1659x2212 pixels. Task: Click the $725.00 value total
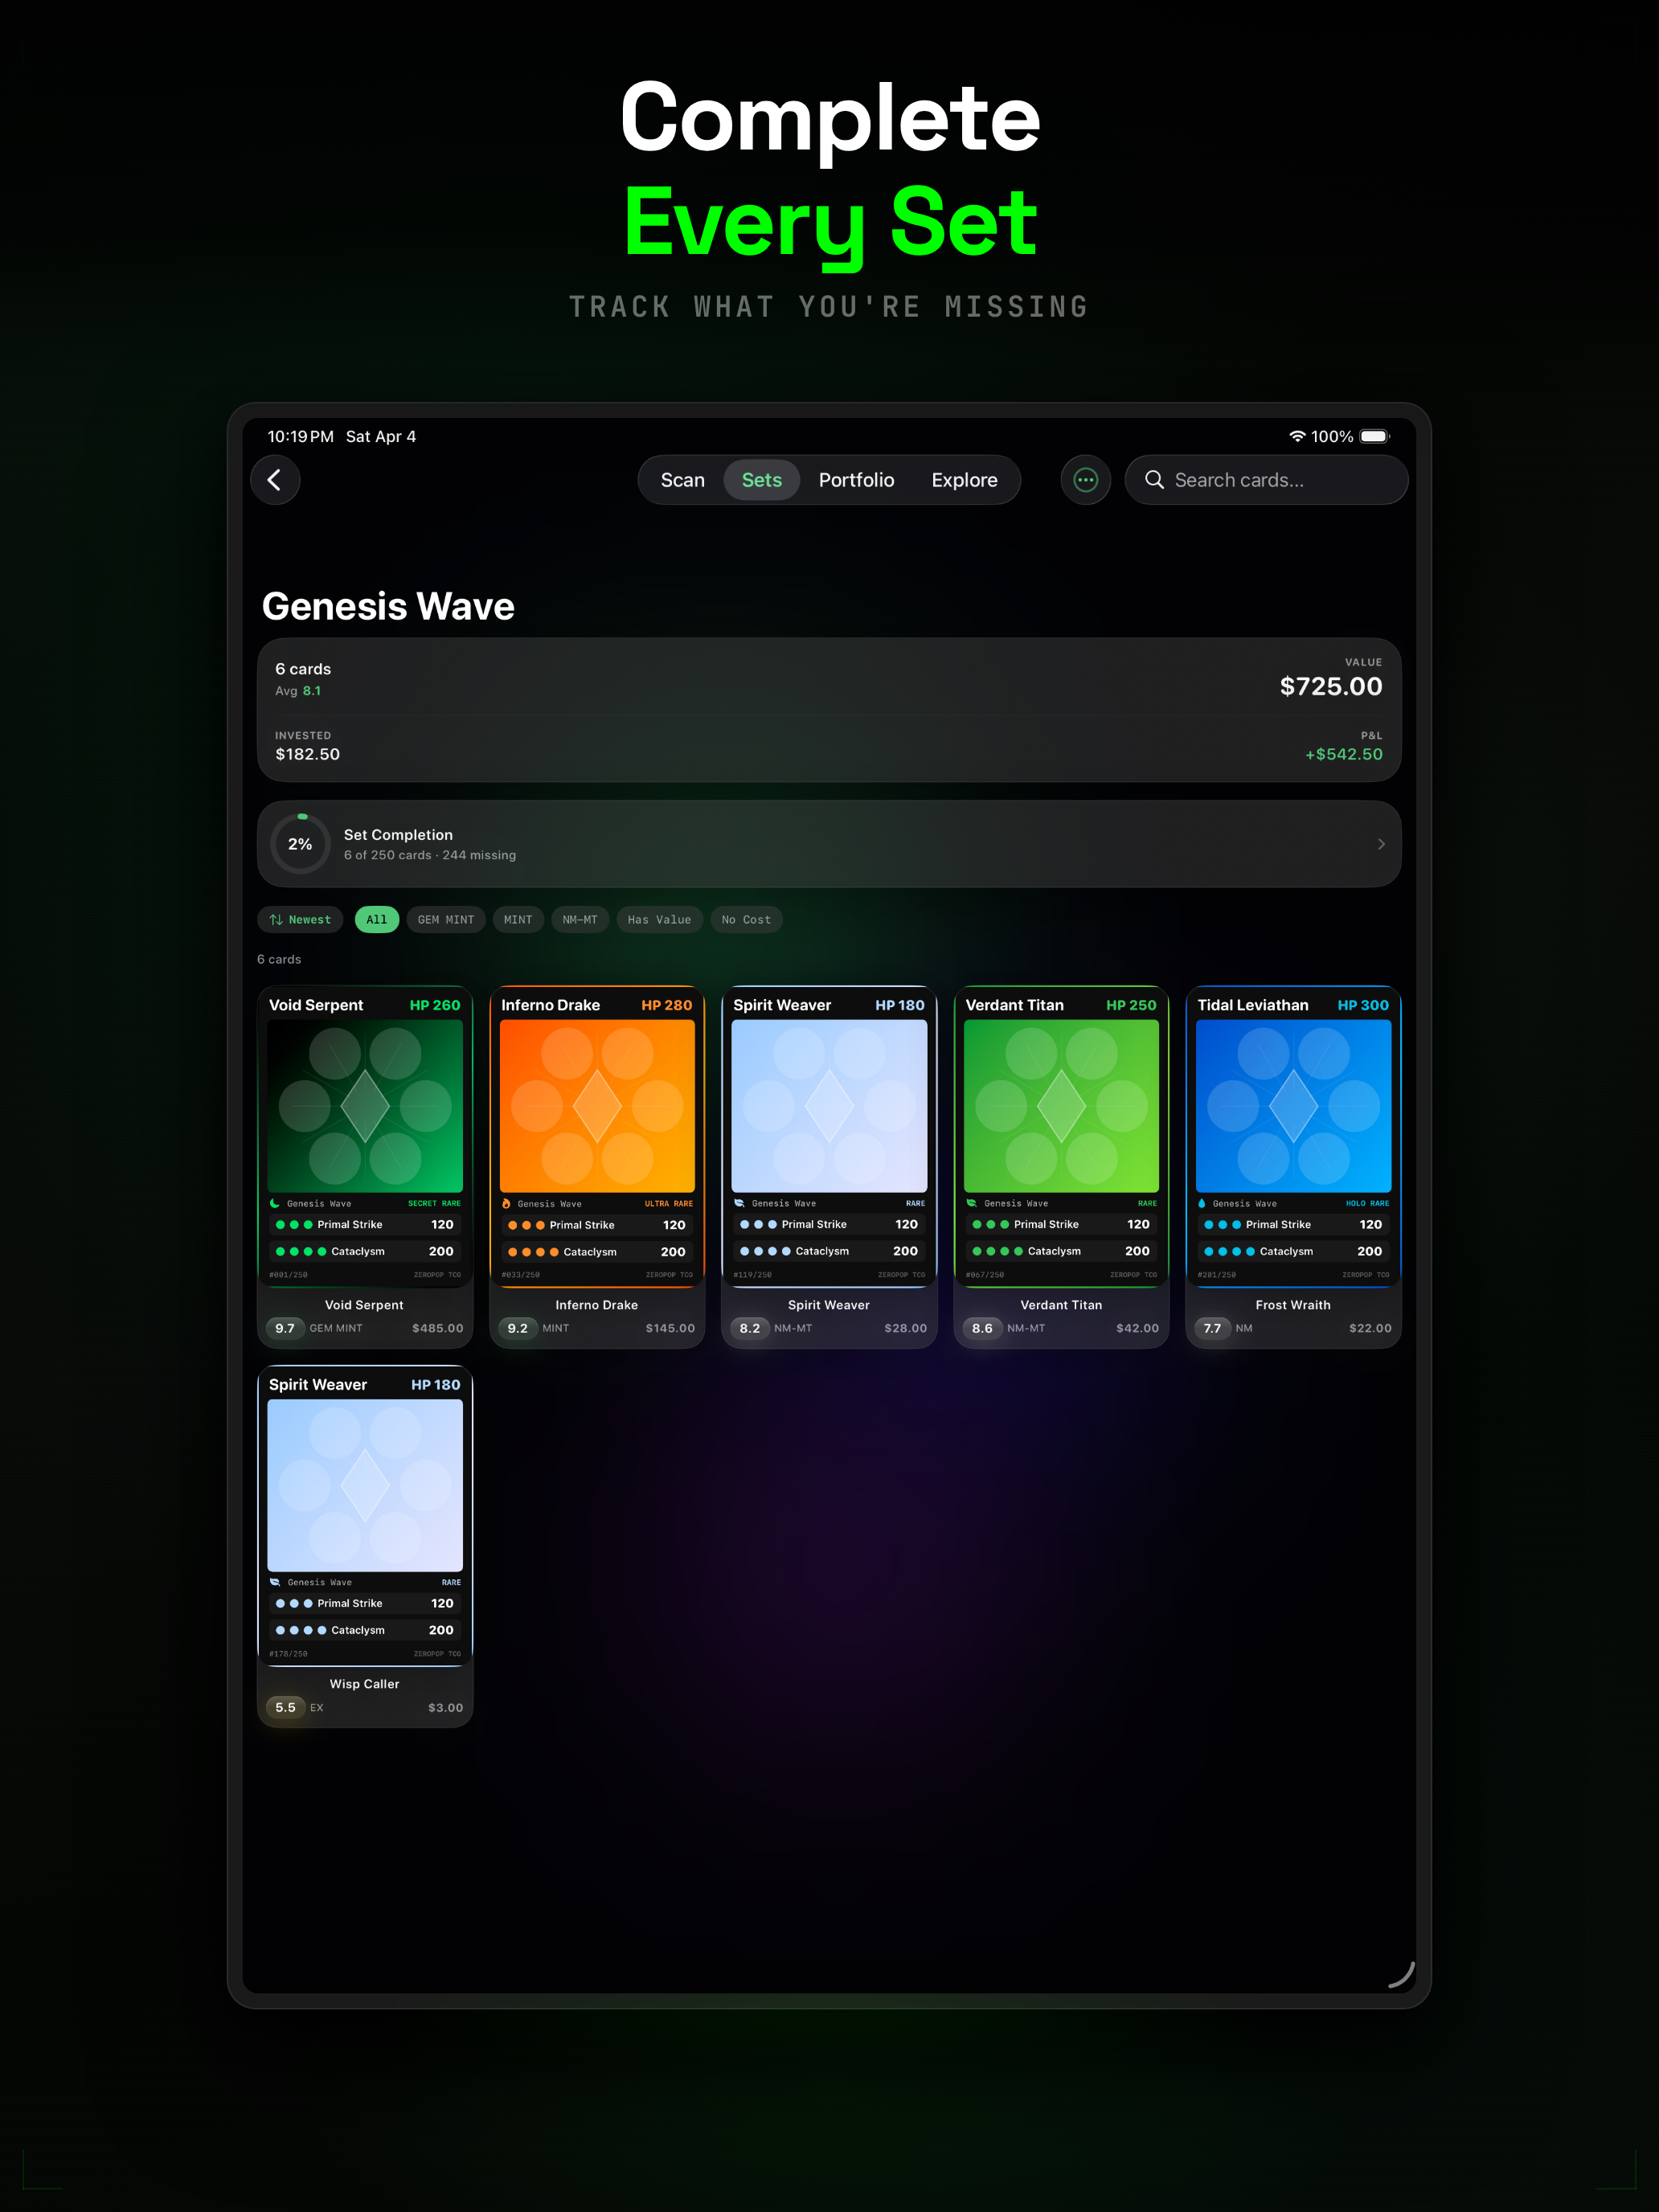[x=1331, y=687]
